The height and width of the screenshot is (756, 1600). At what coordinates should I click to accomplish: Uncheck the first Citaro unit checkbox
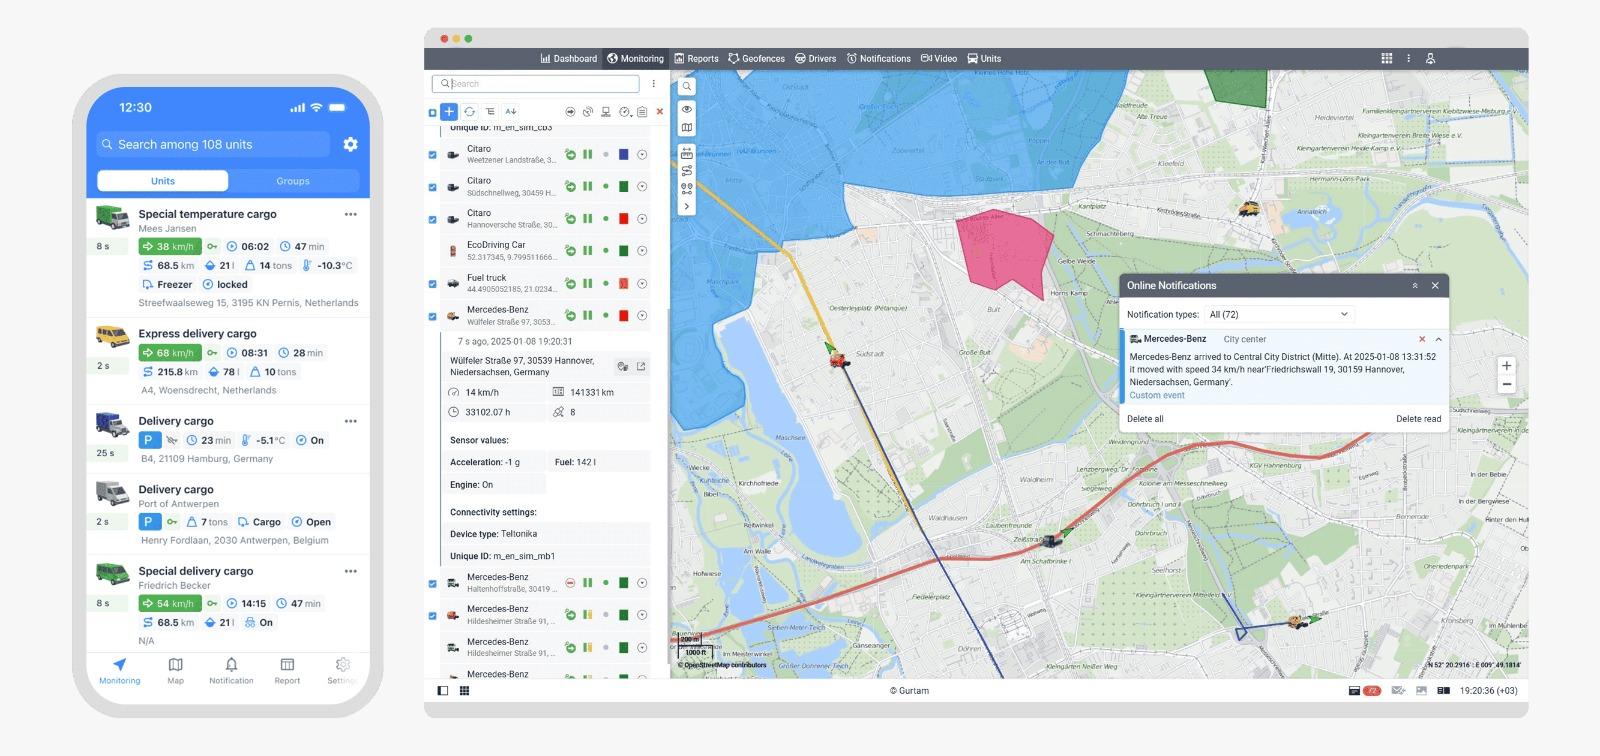pos(433,155)
